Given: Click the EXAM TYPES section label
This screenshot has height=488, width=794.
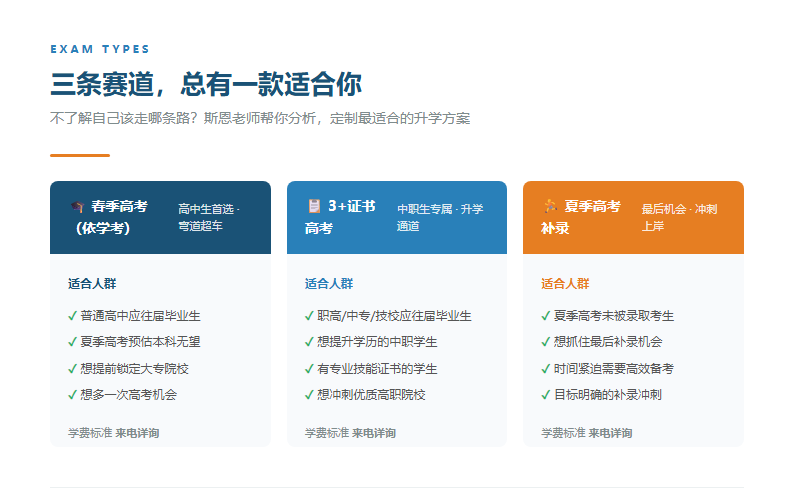Looking at the screenshot, I should (x=100, y=49).
